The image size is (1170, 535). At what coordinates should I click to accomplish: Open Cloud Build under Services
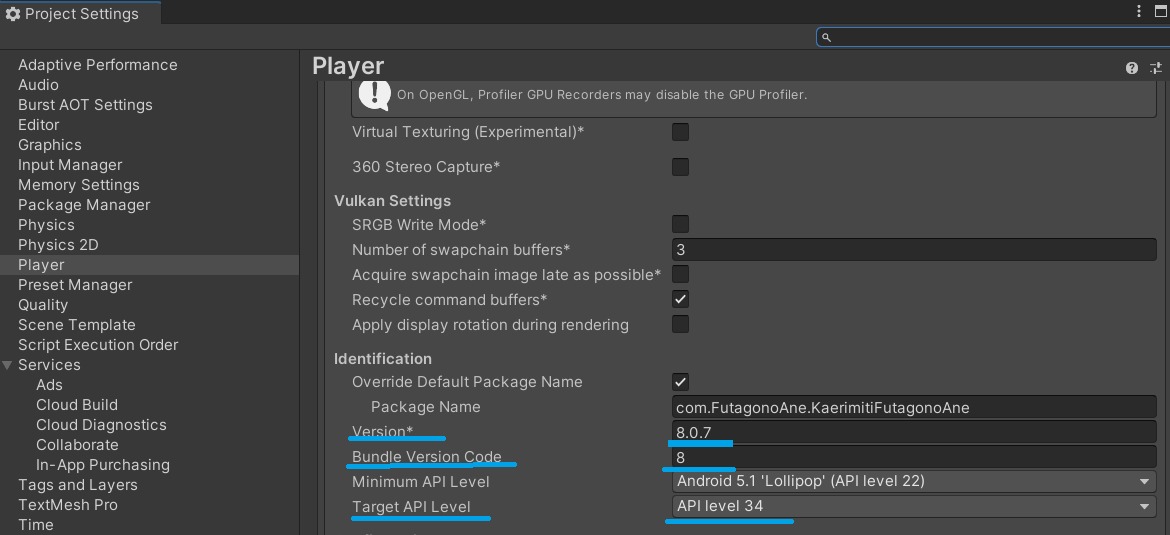pos(77,405)
